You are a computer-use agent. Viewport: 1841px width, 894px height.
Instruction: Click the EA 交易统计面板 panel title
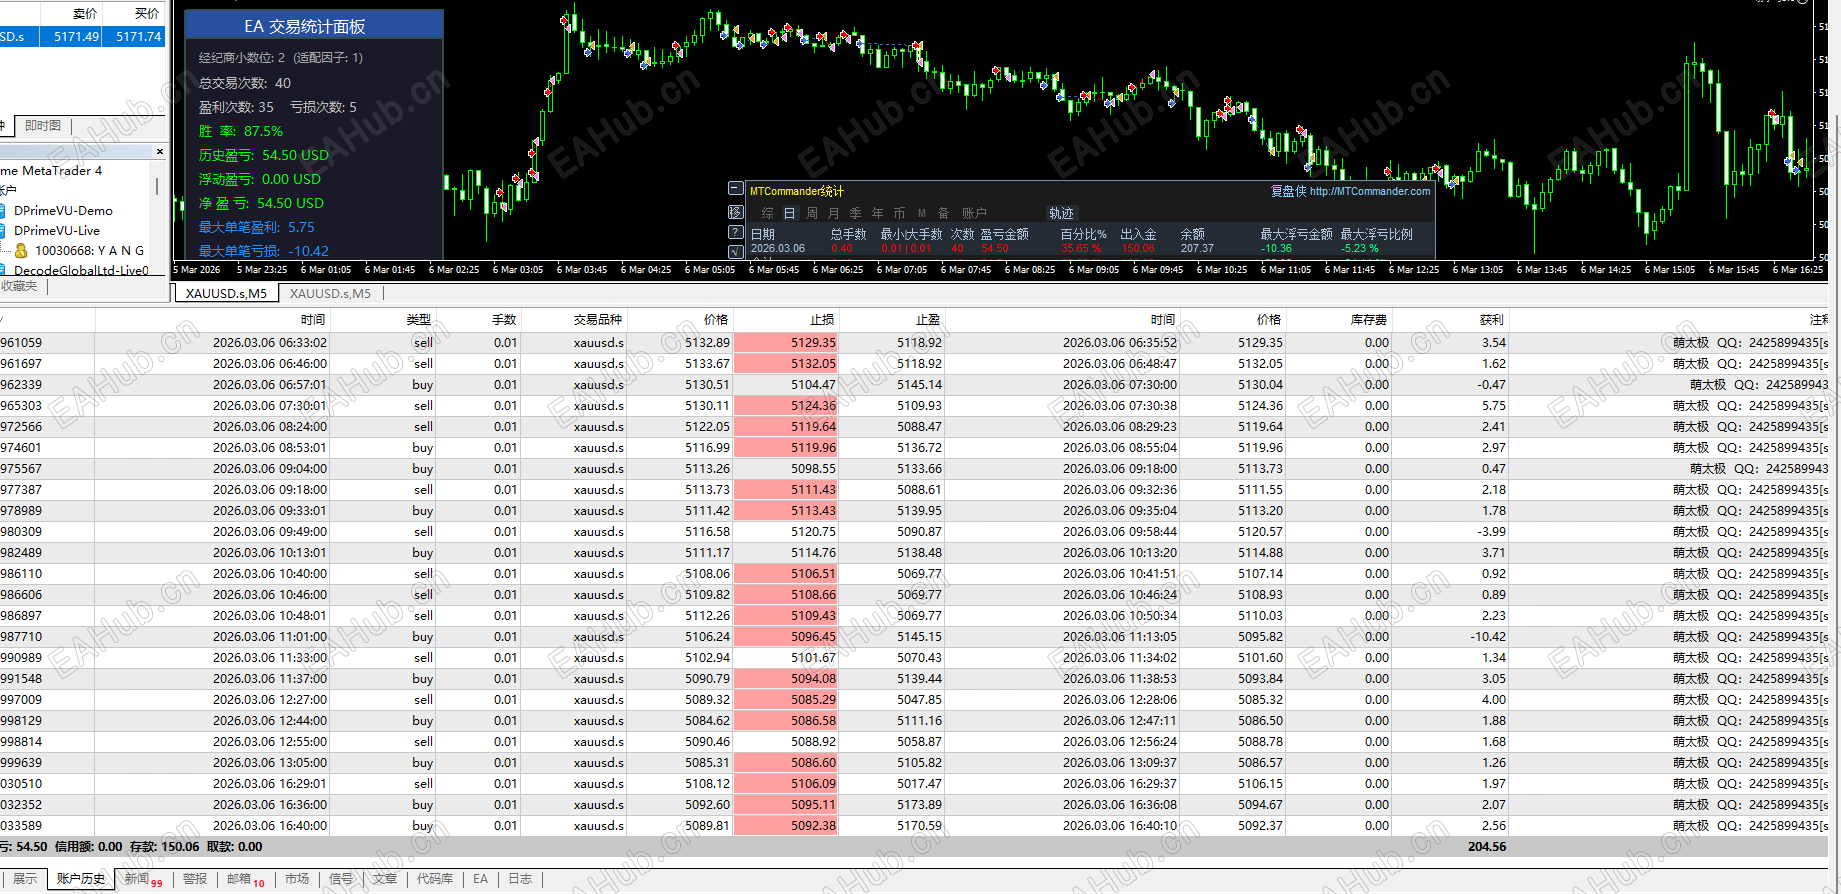(x=305, y=27)
